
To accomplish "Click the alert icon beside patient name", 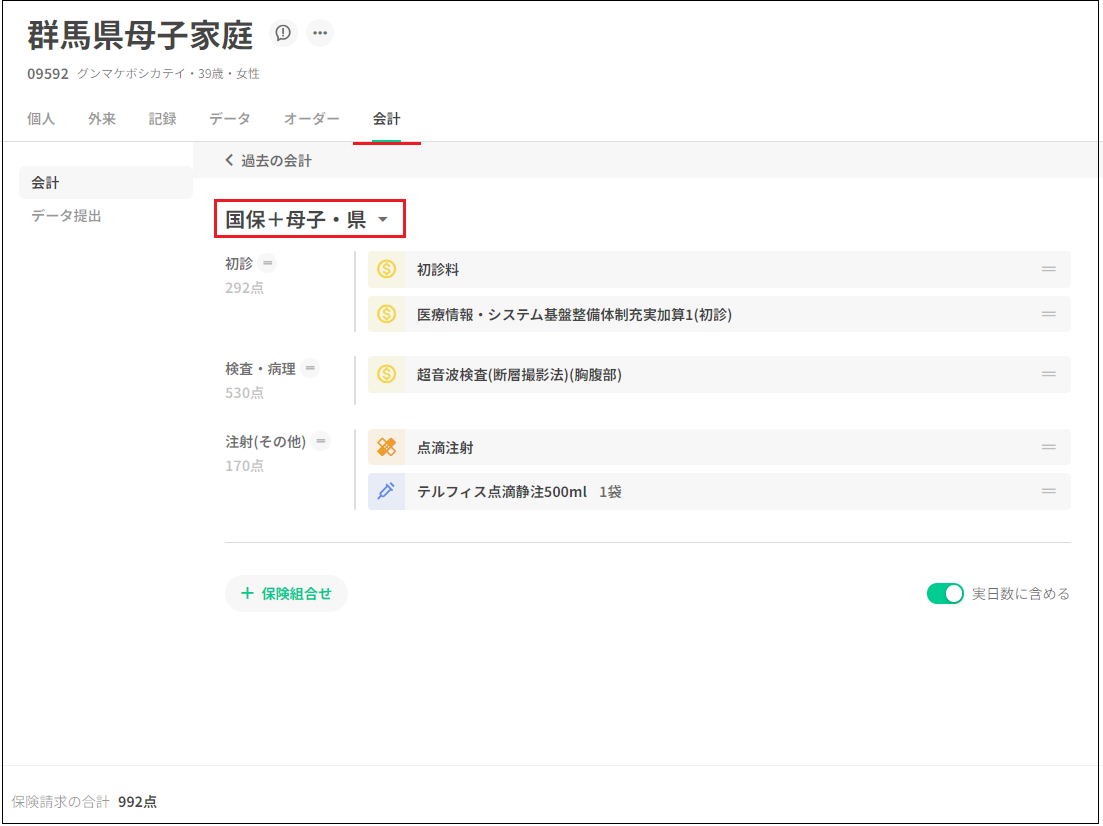I will coord(284,33).
